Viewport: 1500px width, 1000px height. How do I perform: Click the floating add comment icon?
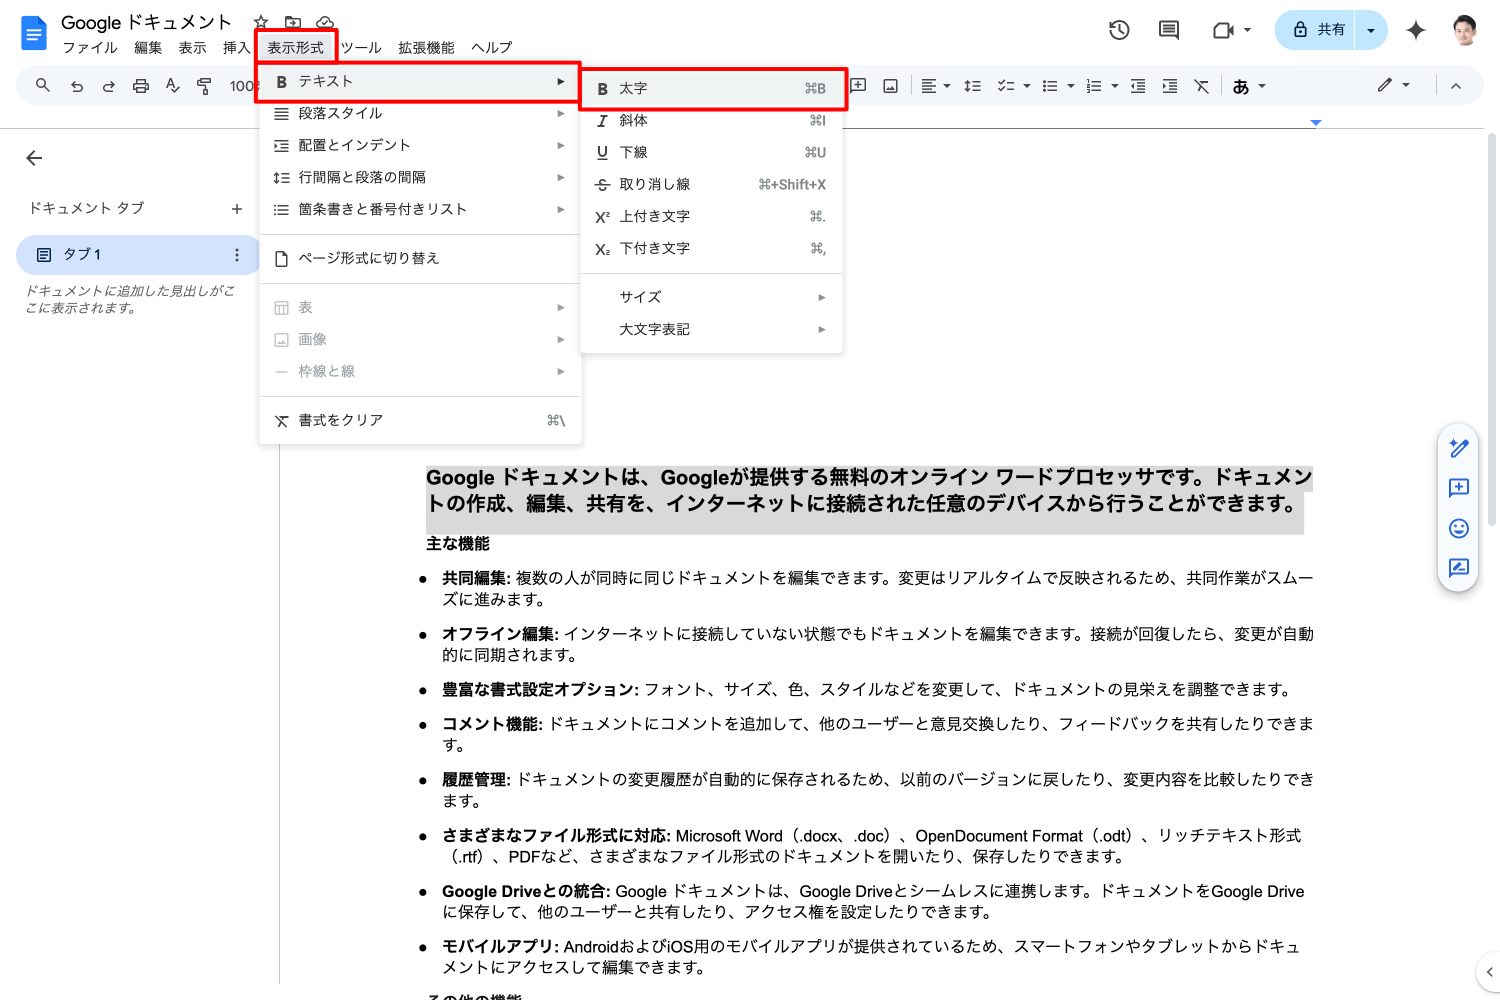coord(1459,488)
